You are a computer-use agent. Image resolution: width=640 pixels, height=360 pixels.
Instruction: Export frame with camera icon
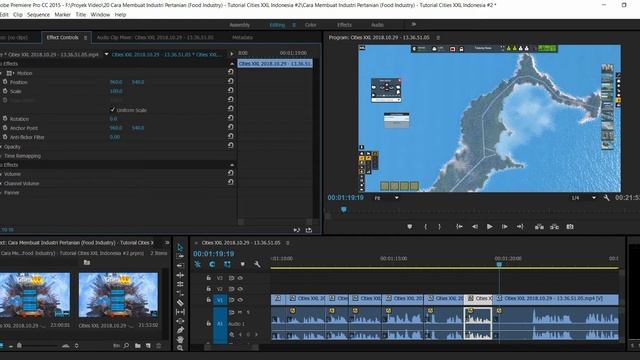[x=570, y=227]
